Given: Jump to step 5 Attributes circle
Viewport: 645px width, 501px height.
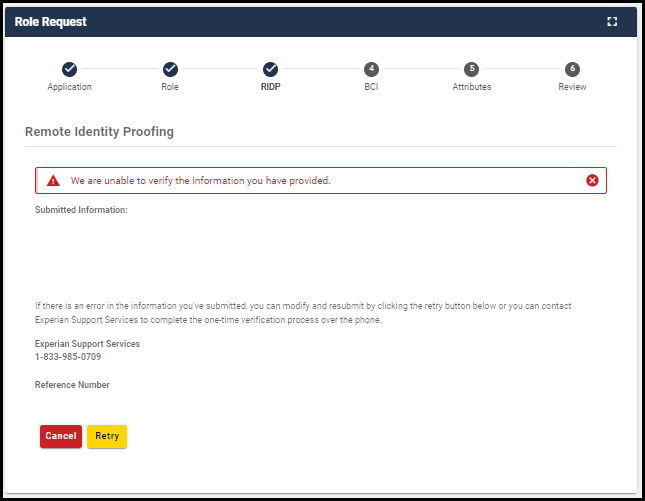Looking at the screenshot, I should [472, 69].
